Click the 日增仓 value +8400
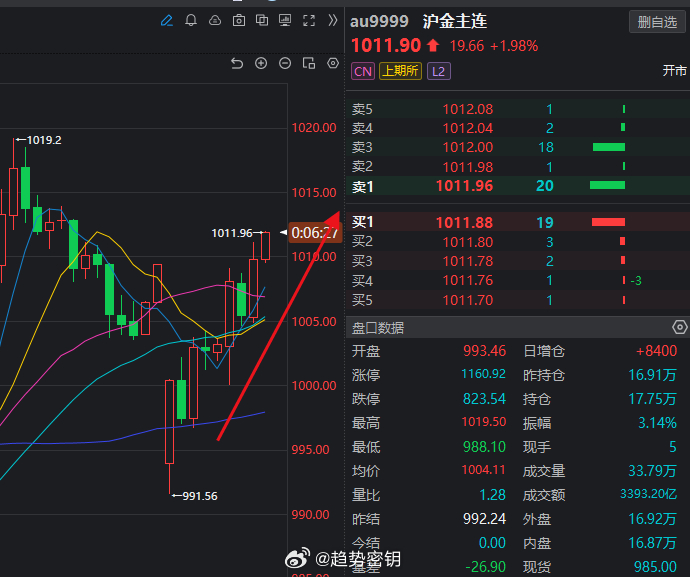 click(656, 351)
